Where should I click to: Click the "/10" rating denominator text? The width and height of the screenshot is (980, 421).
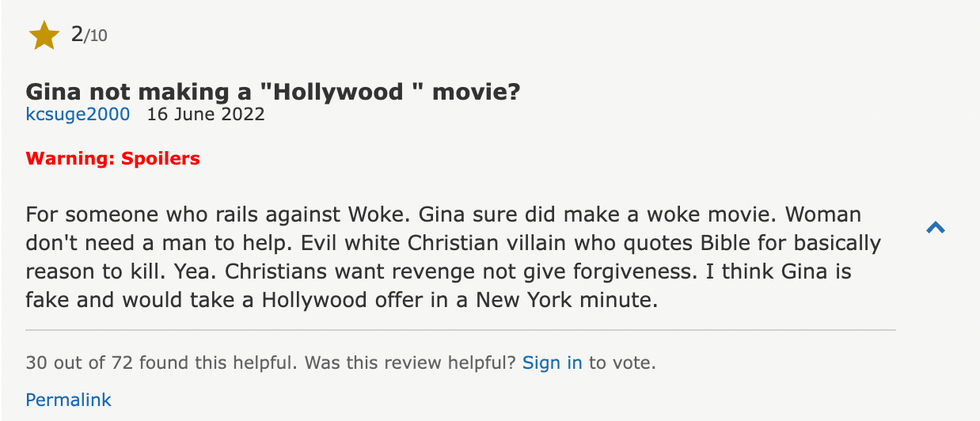96,37
